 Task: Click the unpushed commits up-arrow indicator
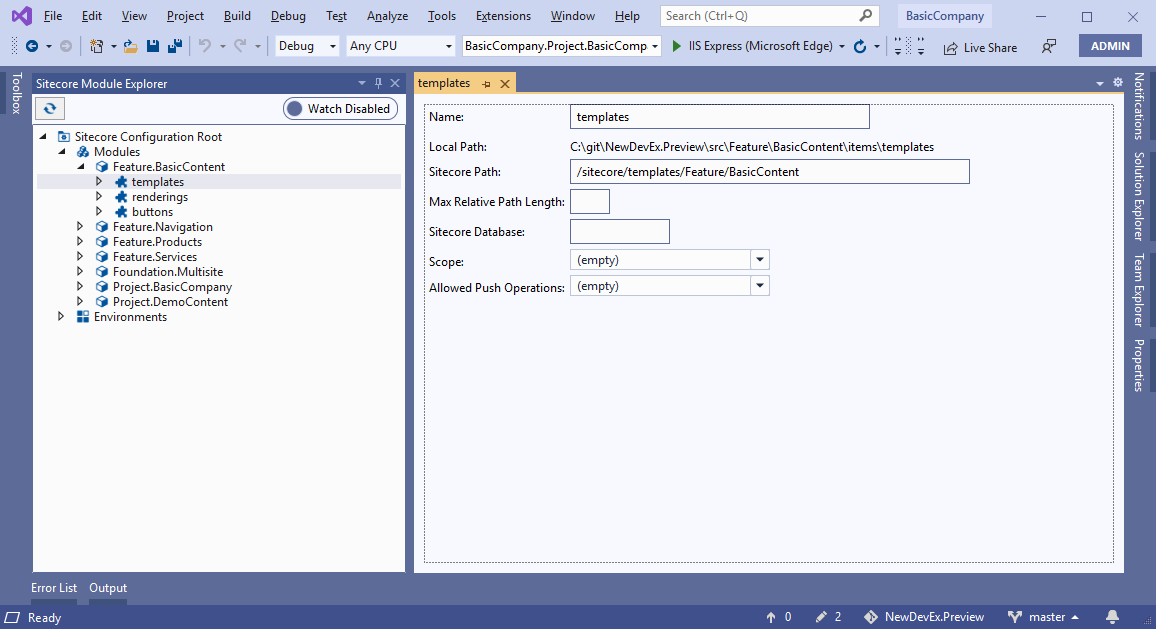point(779,616)
